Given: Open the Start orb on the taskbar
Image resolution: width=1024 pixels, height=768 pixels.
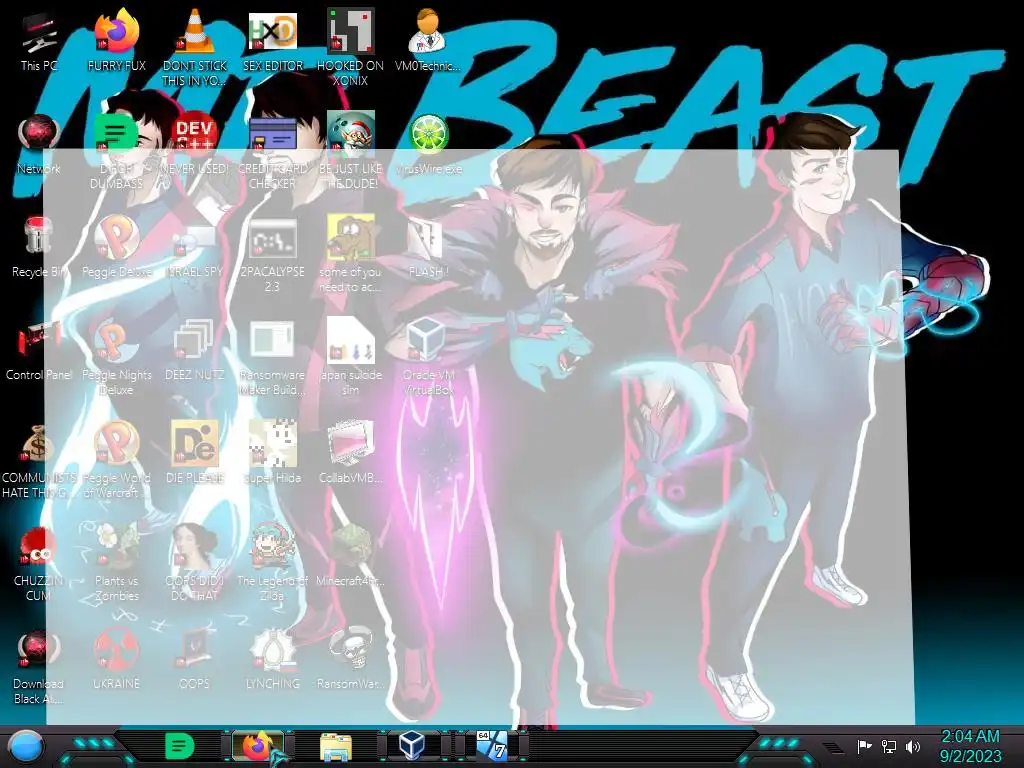Looking at the screenshot, I should point(25,746).
